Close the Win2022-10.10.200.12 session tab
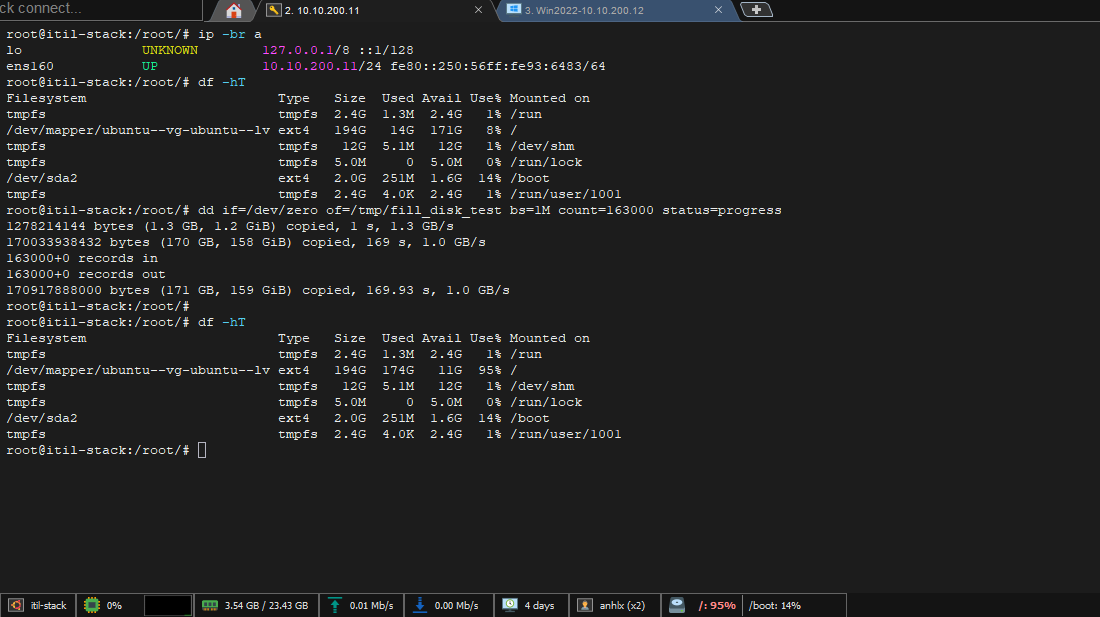The width and height of the screenshot is (1100, 617). pyautogui.click(x=718, y=10)
